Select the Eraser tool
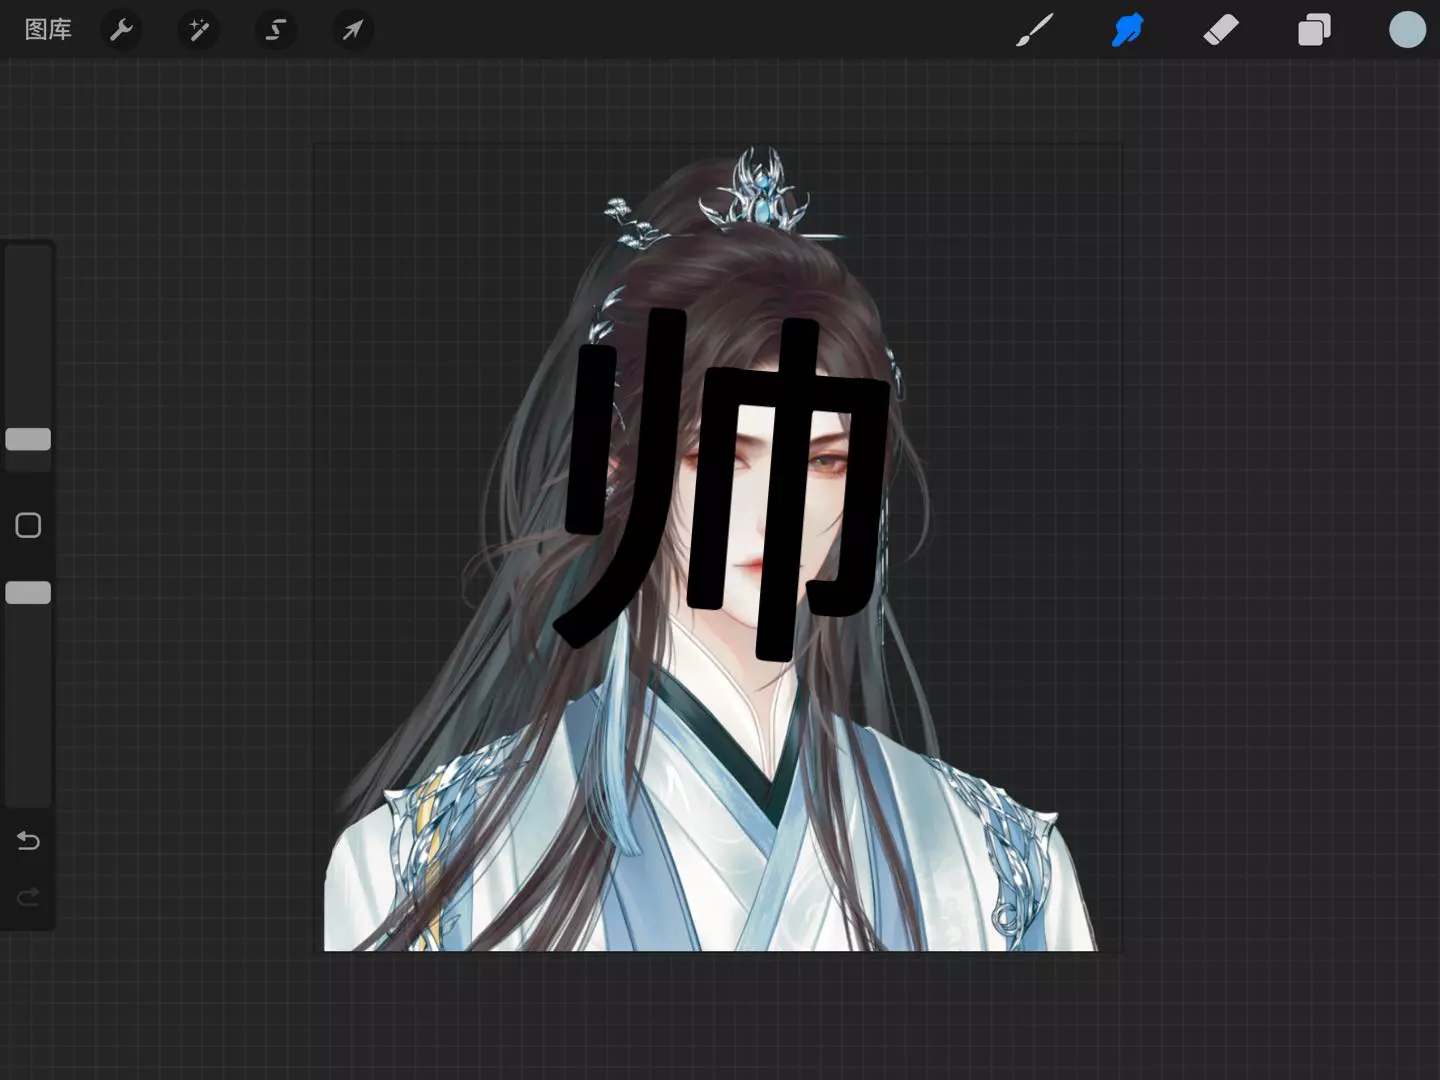Screen dimensions: 1440x1080 coord(1221,30)
